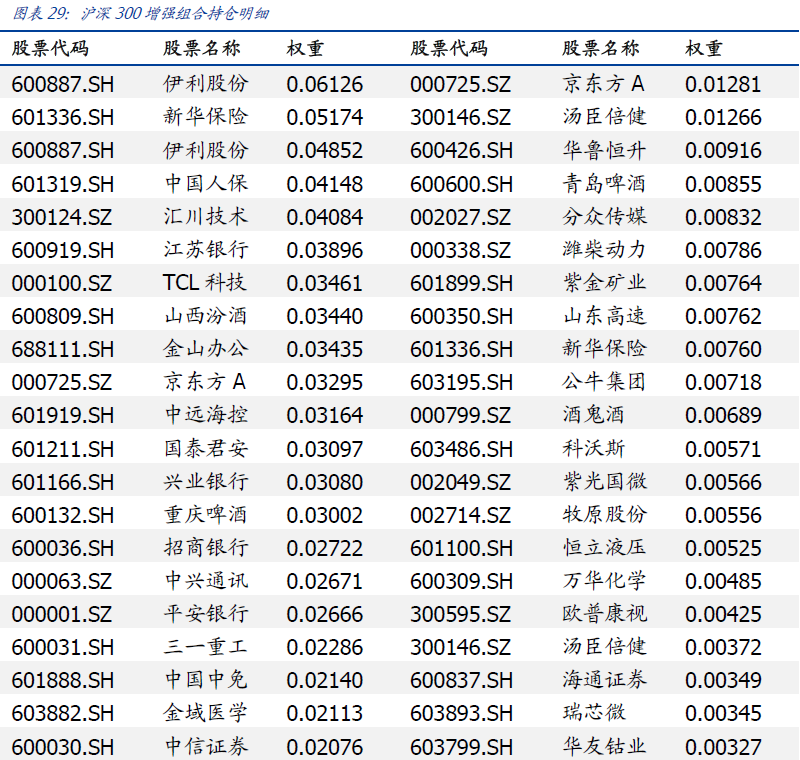This screenshot has height=760, width=800.
Task: Select weight cell 0.05174
Action: tap(324, 117)
